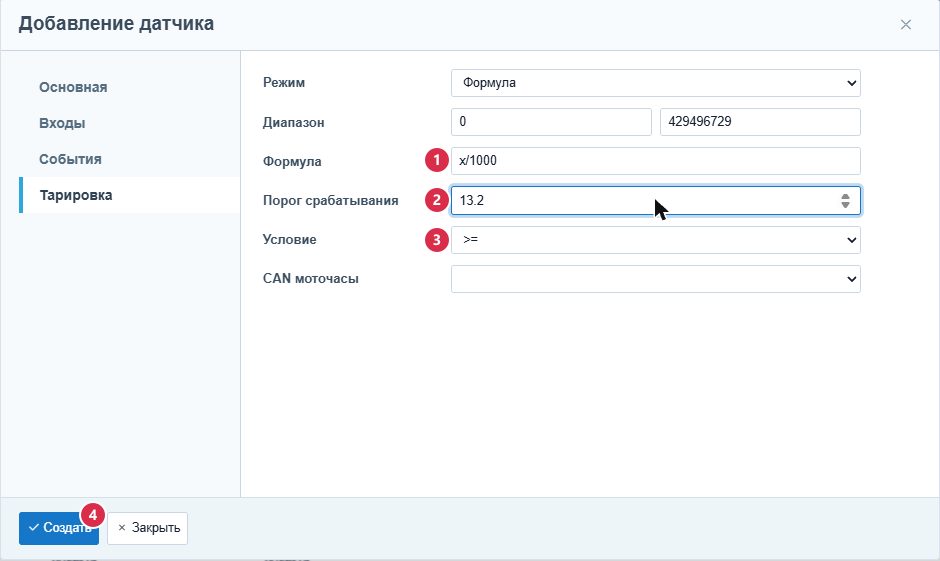Open the Основная tab
The image size is (940, 561).
click(73, 88)
